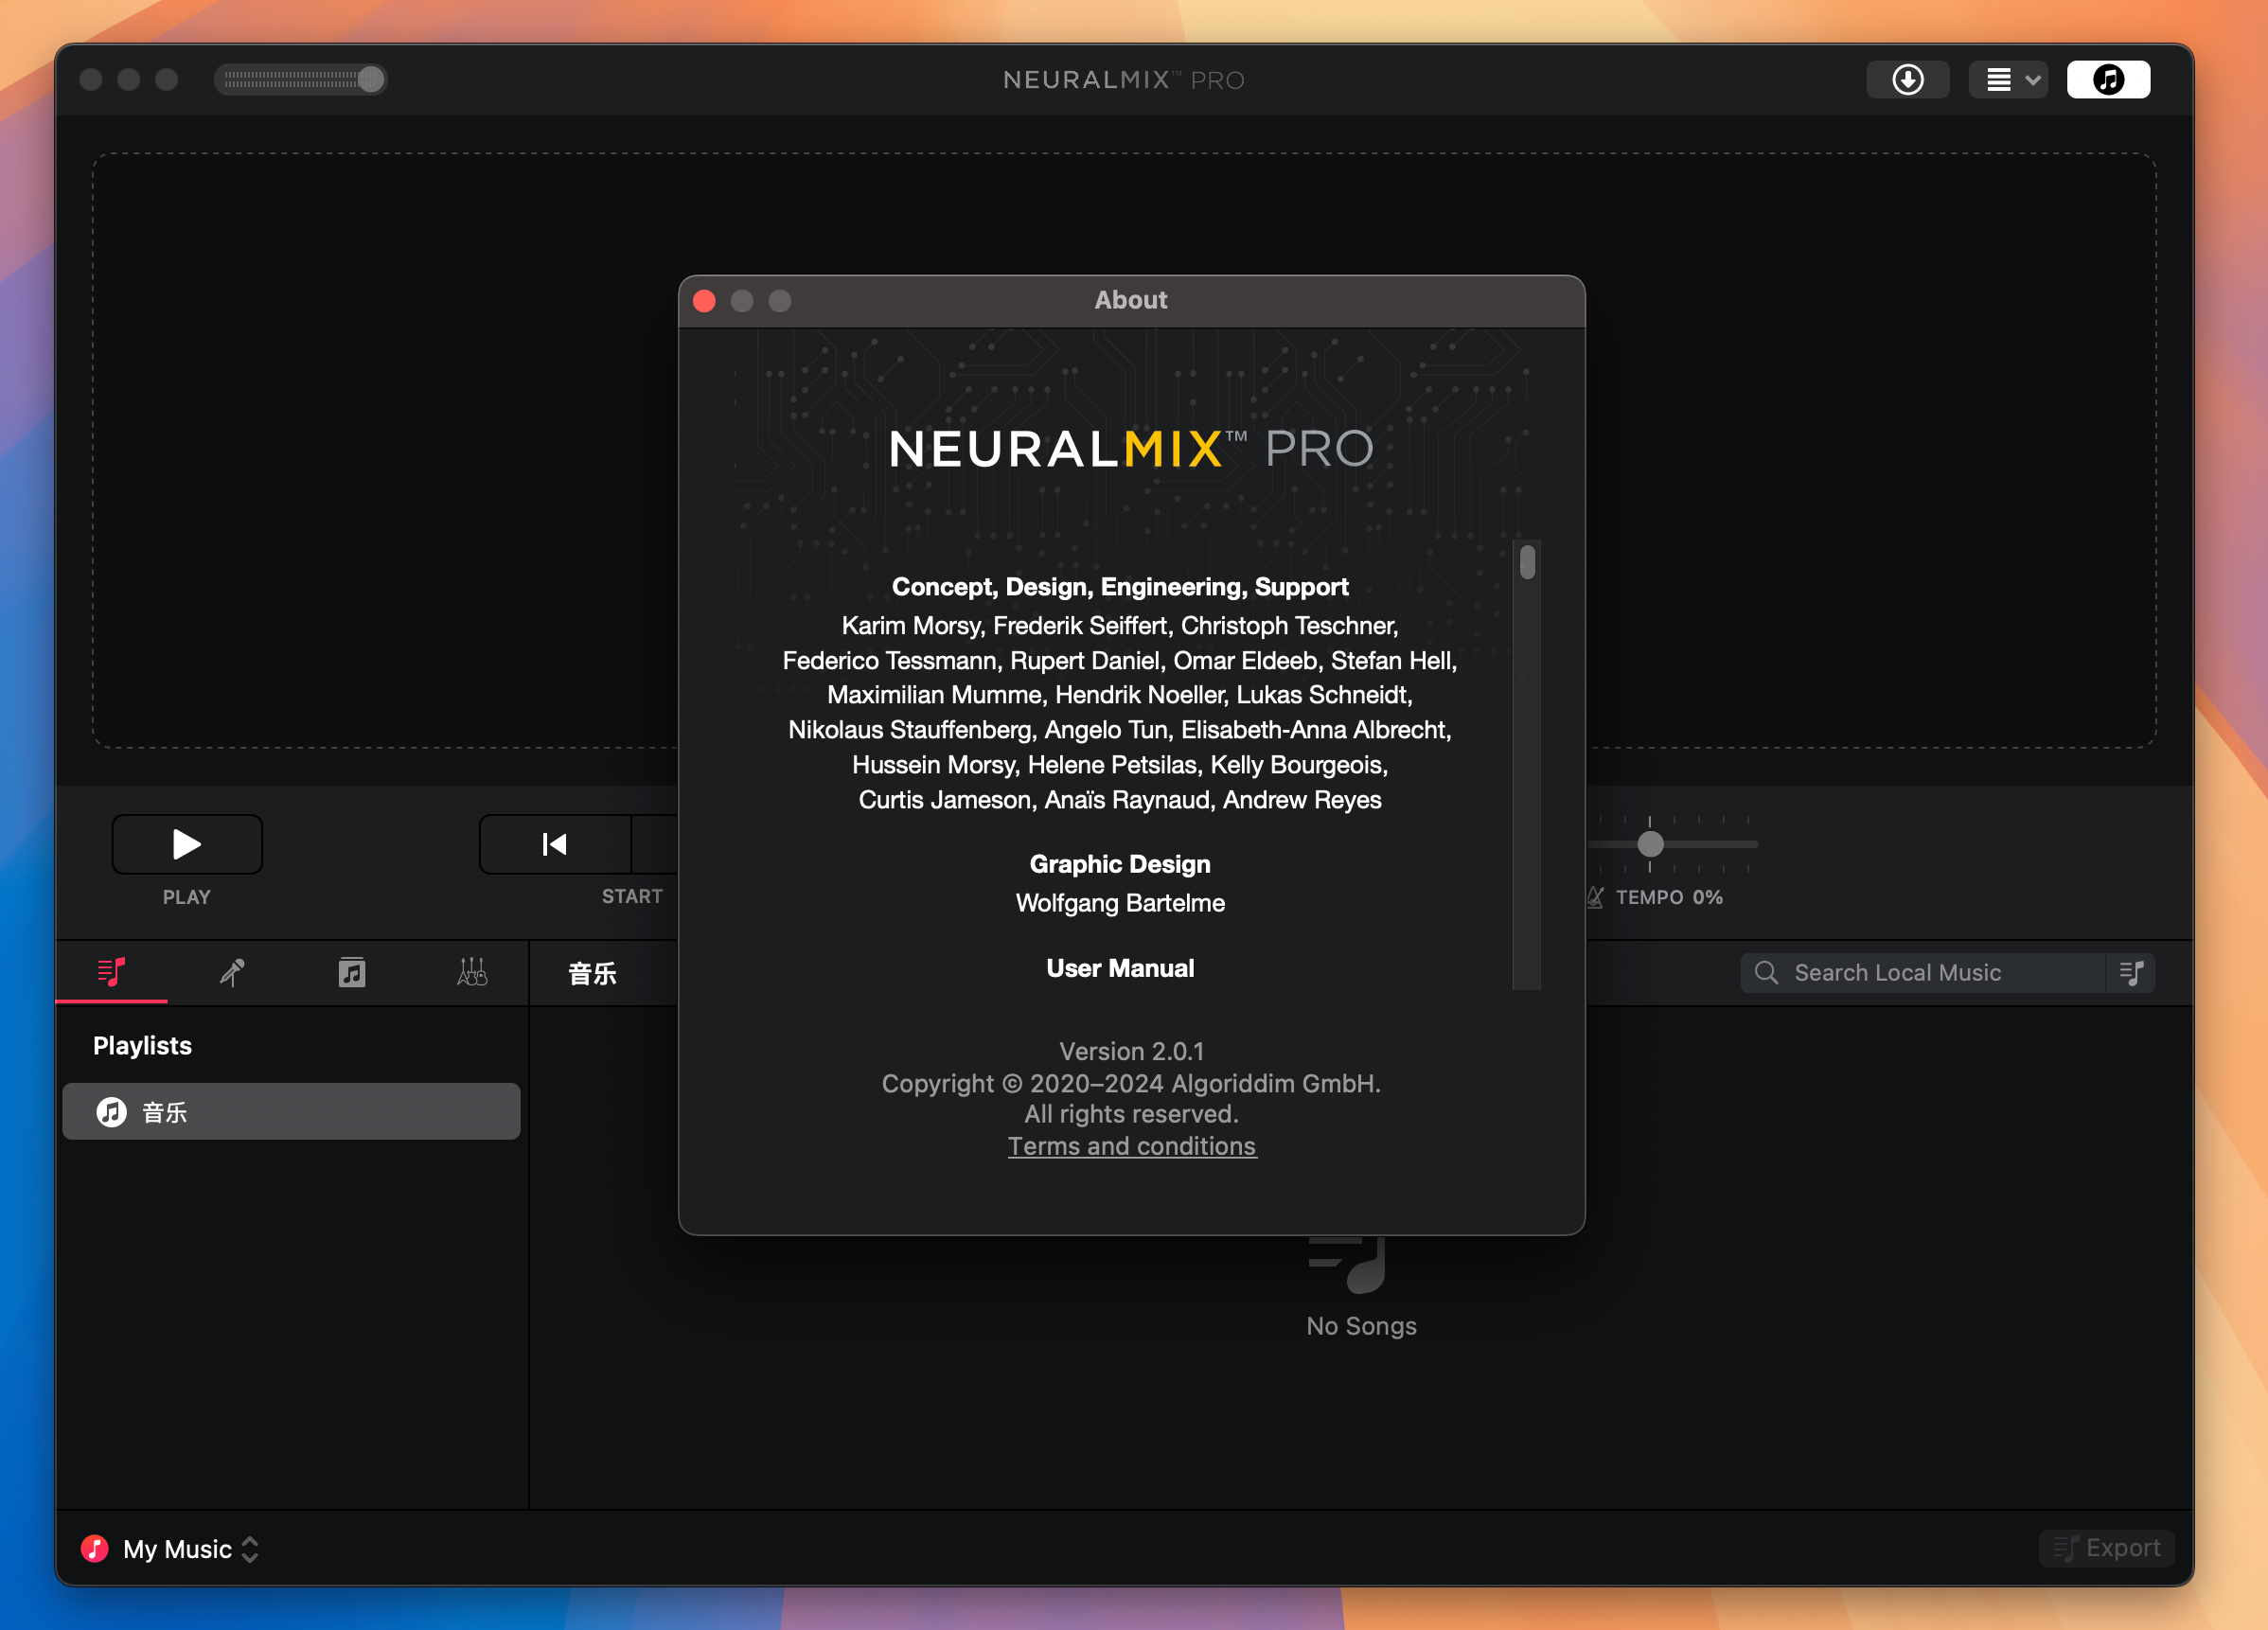
Task: Select the music file tab icon
Action: [x=352, y=972]
